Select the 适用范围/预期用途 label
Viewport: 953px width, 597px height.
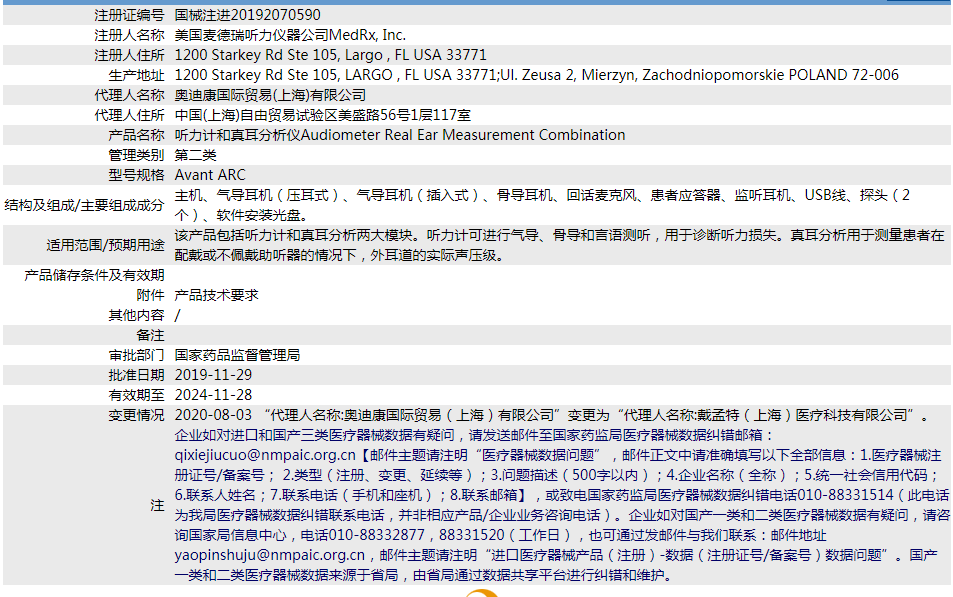point(105,246)
